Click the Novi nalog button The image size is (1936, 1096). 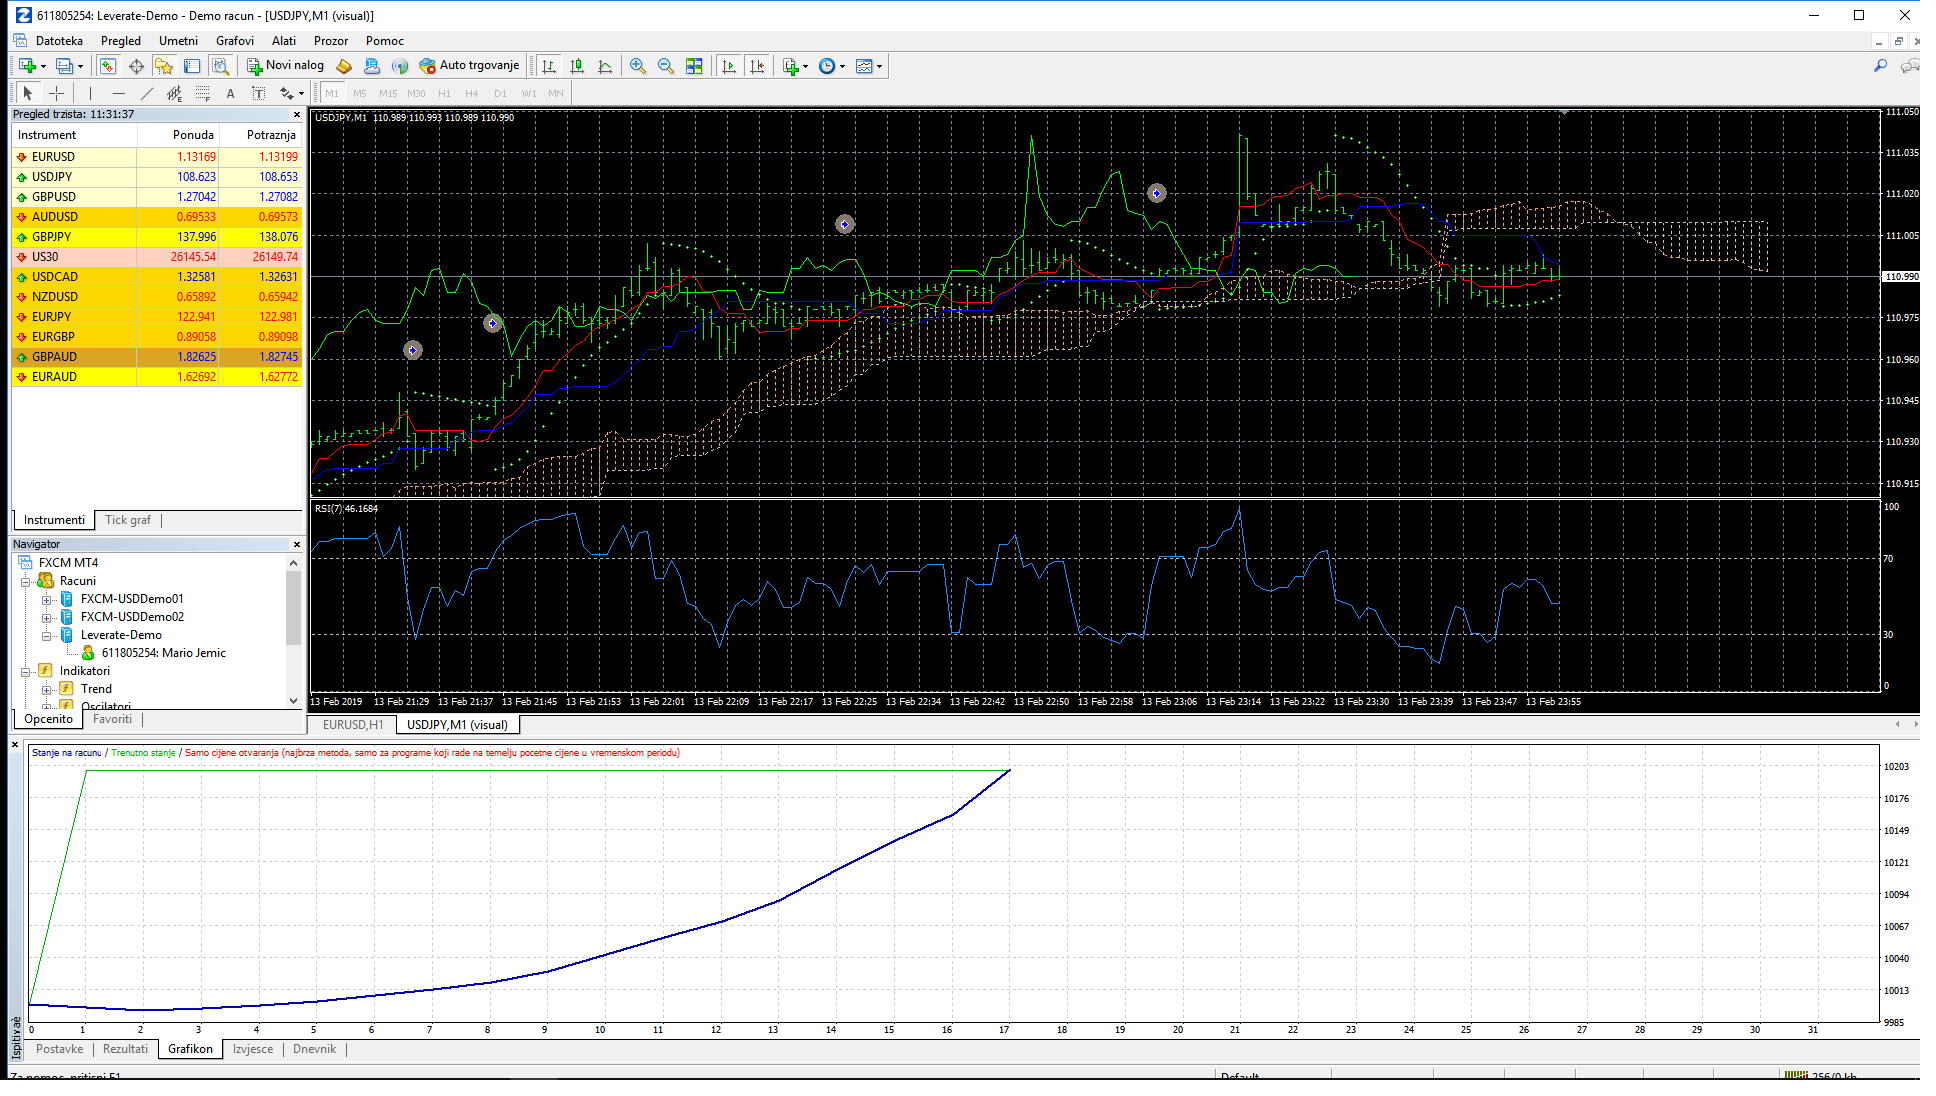(x=286, y=66)
